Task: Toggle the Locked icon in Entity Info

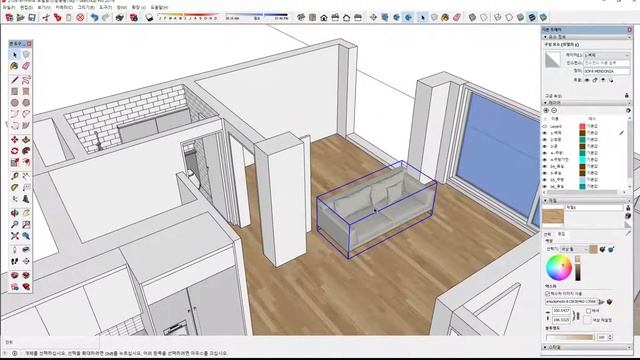Action: [595, 80]
